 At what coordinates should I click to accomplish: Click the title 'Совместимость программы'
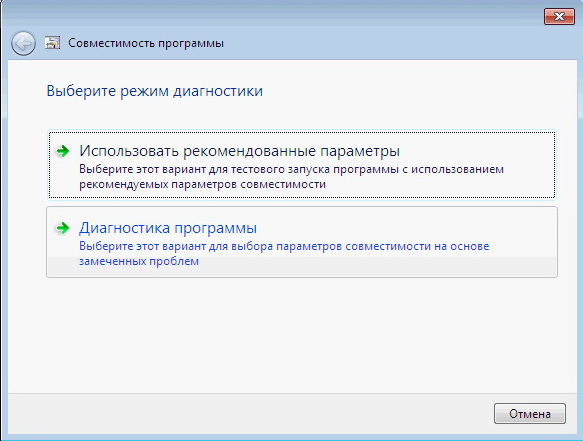pyautogui.click(x=146, y=43)
